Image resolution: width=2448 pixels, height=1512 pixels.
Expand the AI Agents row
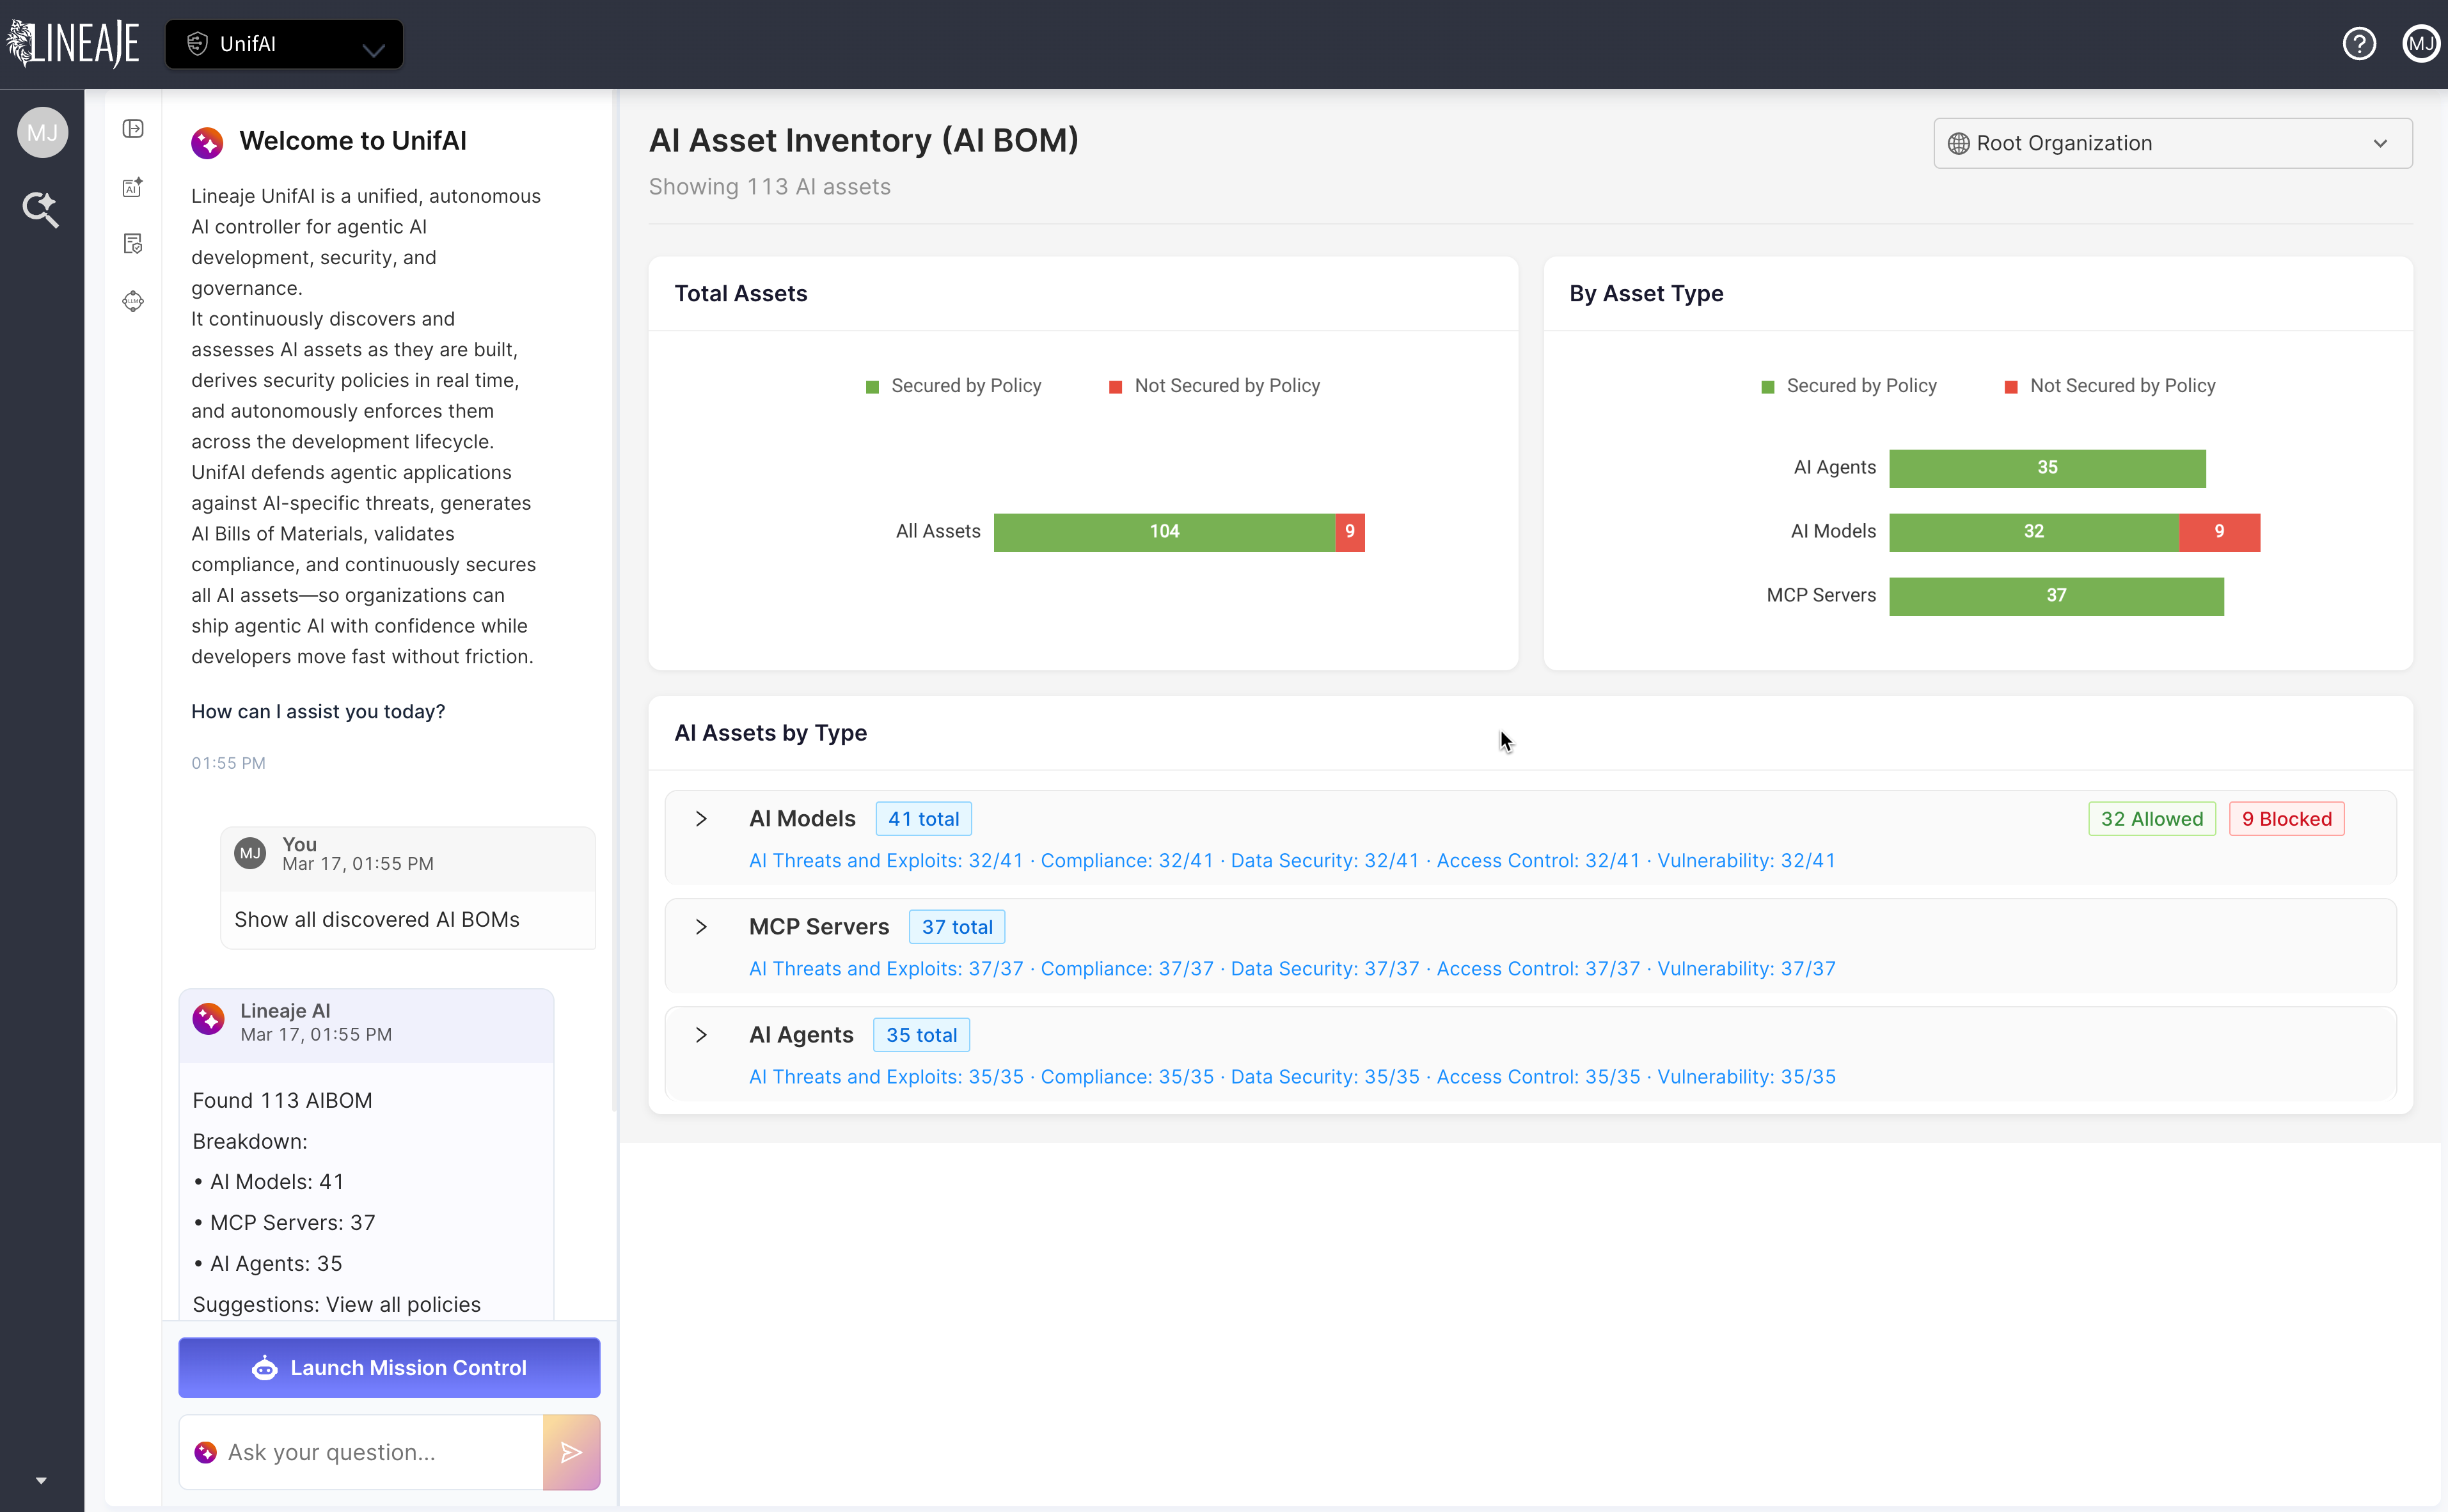pos(701,1035)
